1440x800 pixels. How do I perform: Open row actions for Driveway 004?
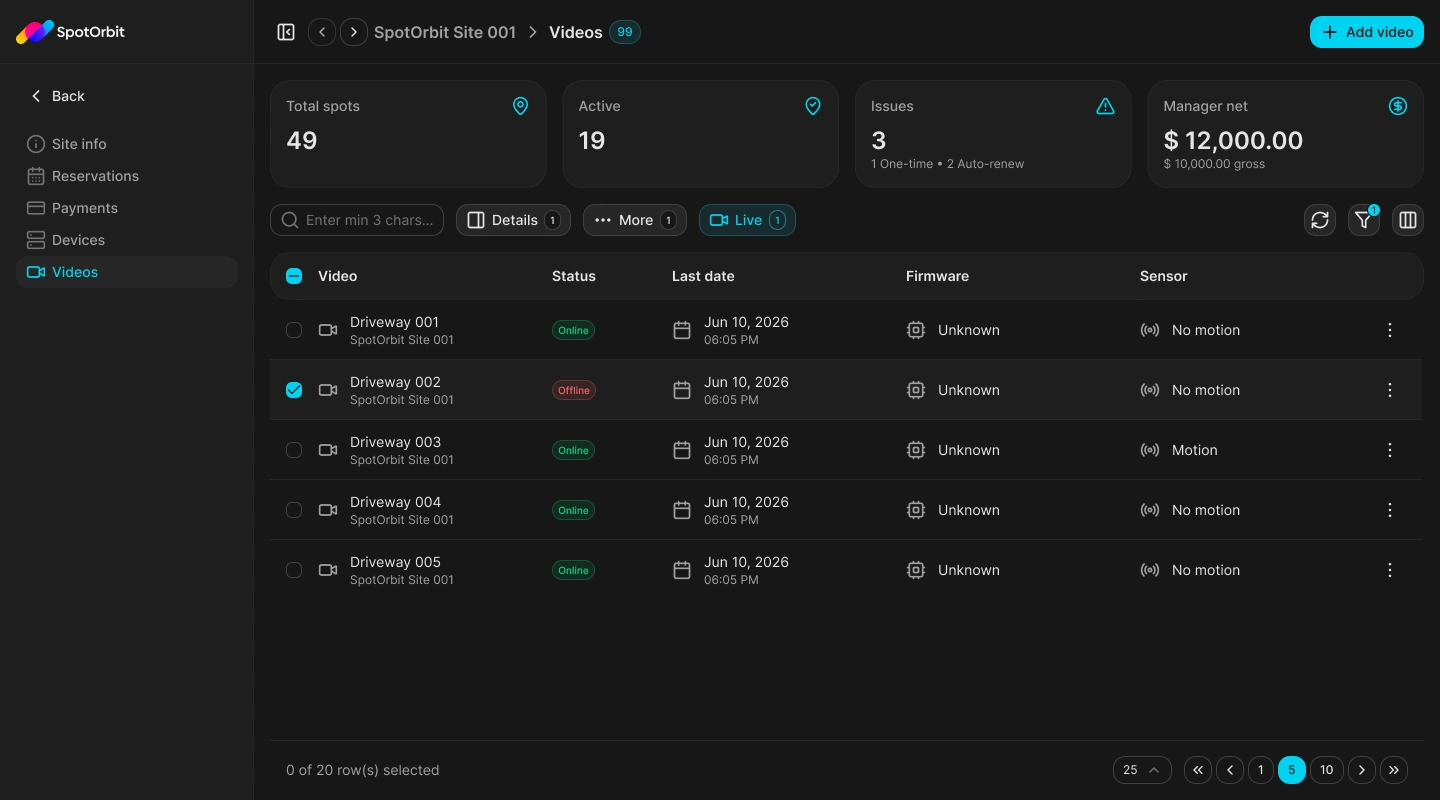(1390, 510)
